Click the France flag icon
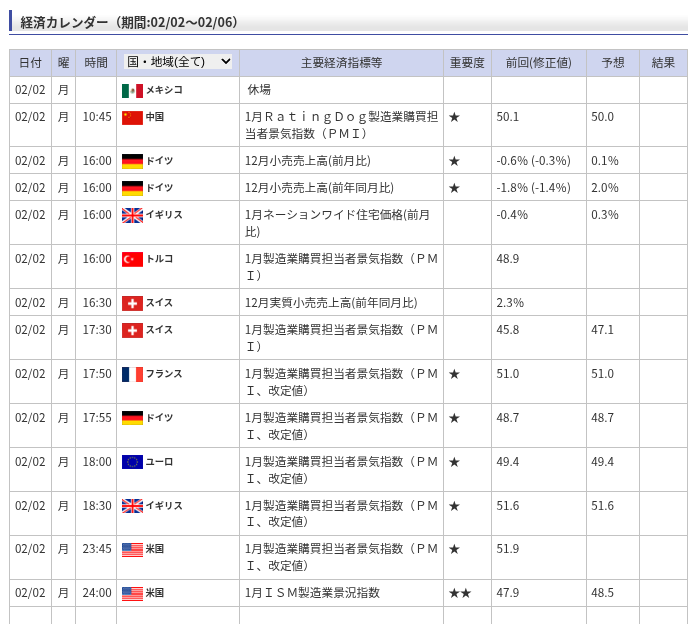 [132, 374]
